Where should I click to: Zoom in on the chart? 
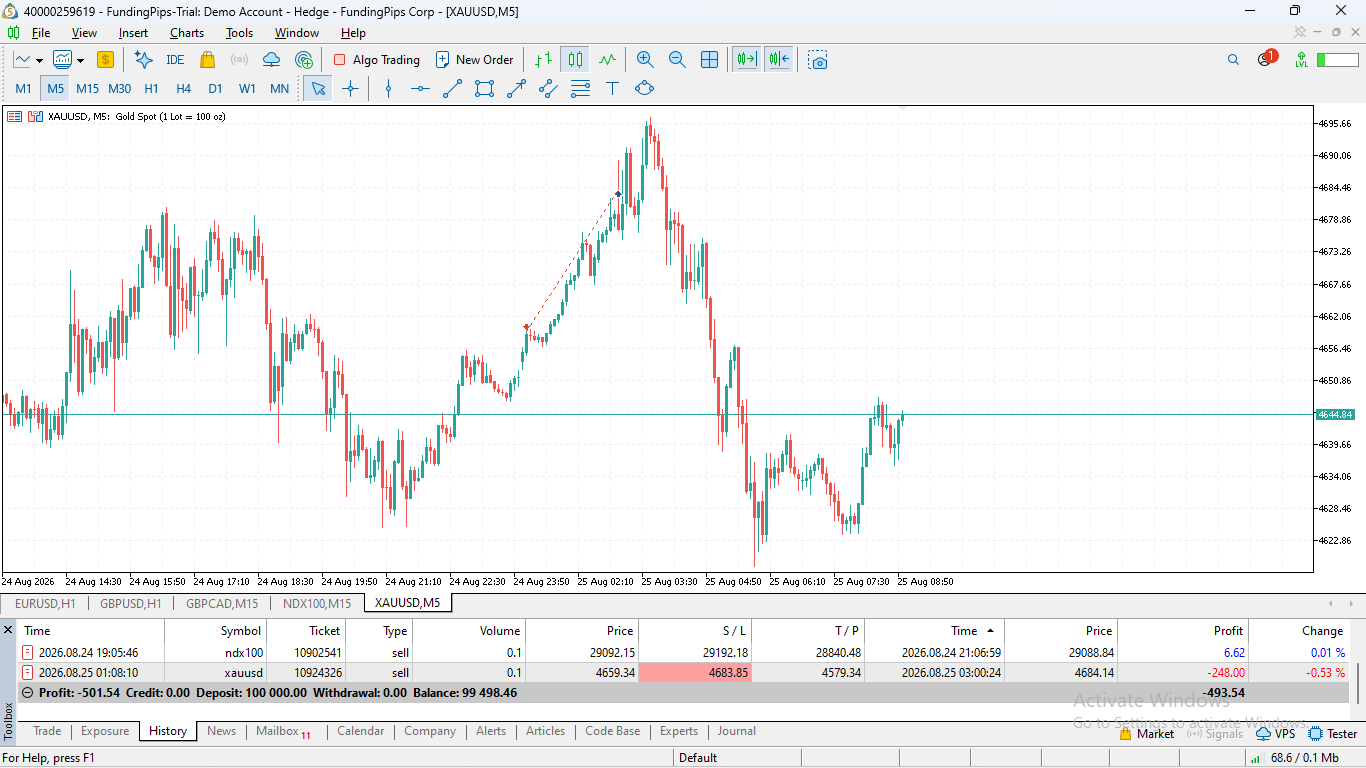point(645,60)
